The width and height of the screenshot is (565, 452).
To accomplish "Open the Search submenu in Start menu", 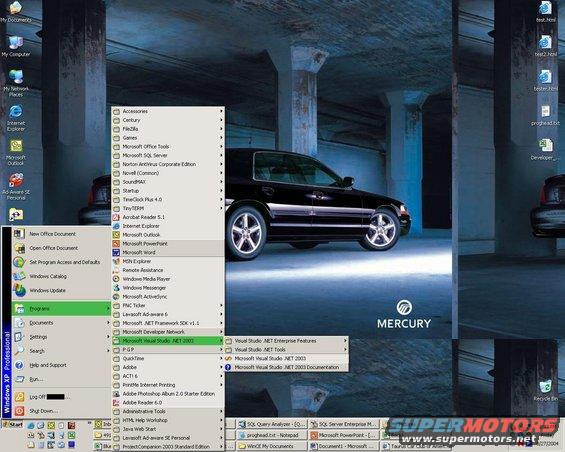I will pyautogui.click(x=61, y=351).
